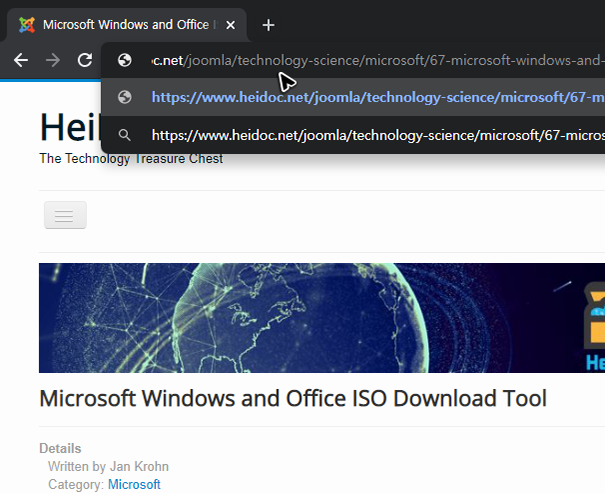The height and width of the screenshot is (493, 605).
Task: Click the globe icon in address bar
Action: point(125,60)
